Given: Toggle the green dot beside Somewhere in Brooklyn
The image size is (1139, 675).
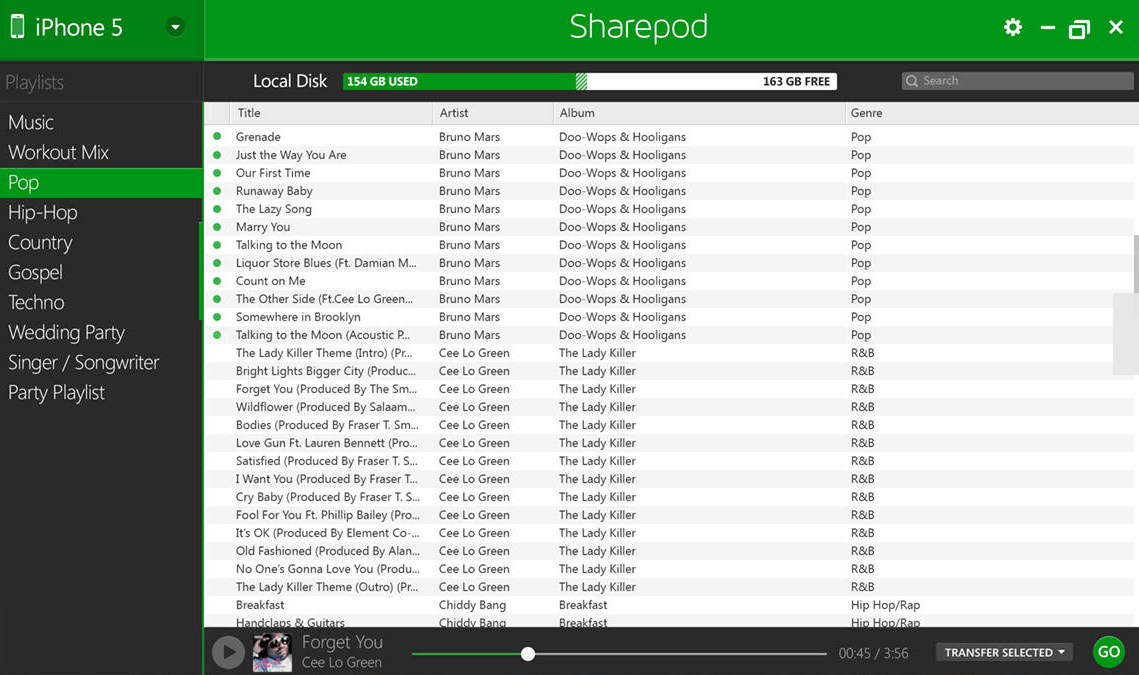Looking at the screenshot, I should [x=216, y=317].
